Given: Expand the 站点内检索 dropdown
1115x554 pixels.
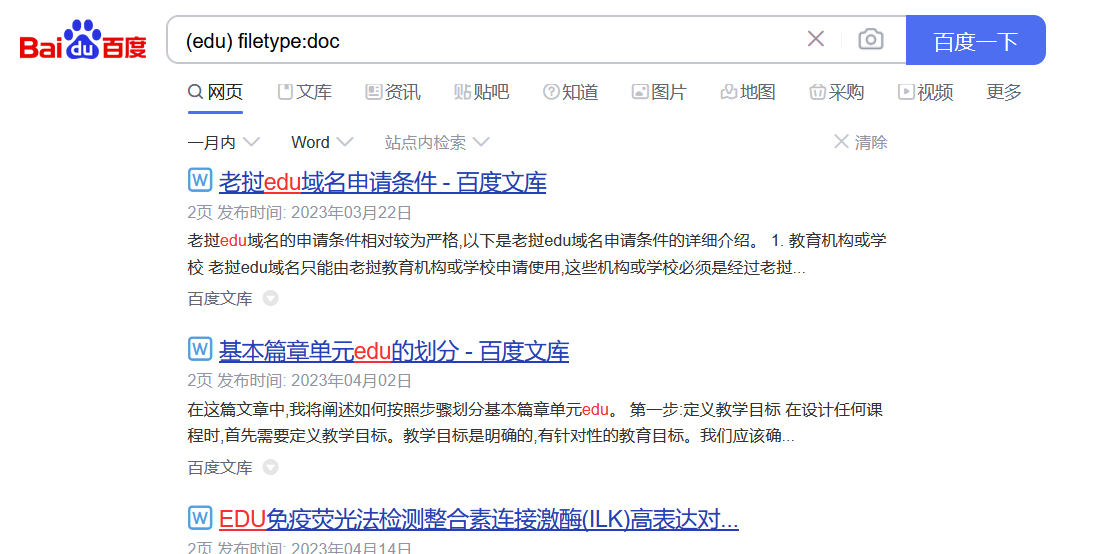Looking at the screenshot, I should tap(437, 142).
